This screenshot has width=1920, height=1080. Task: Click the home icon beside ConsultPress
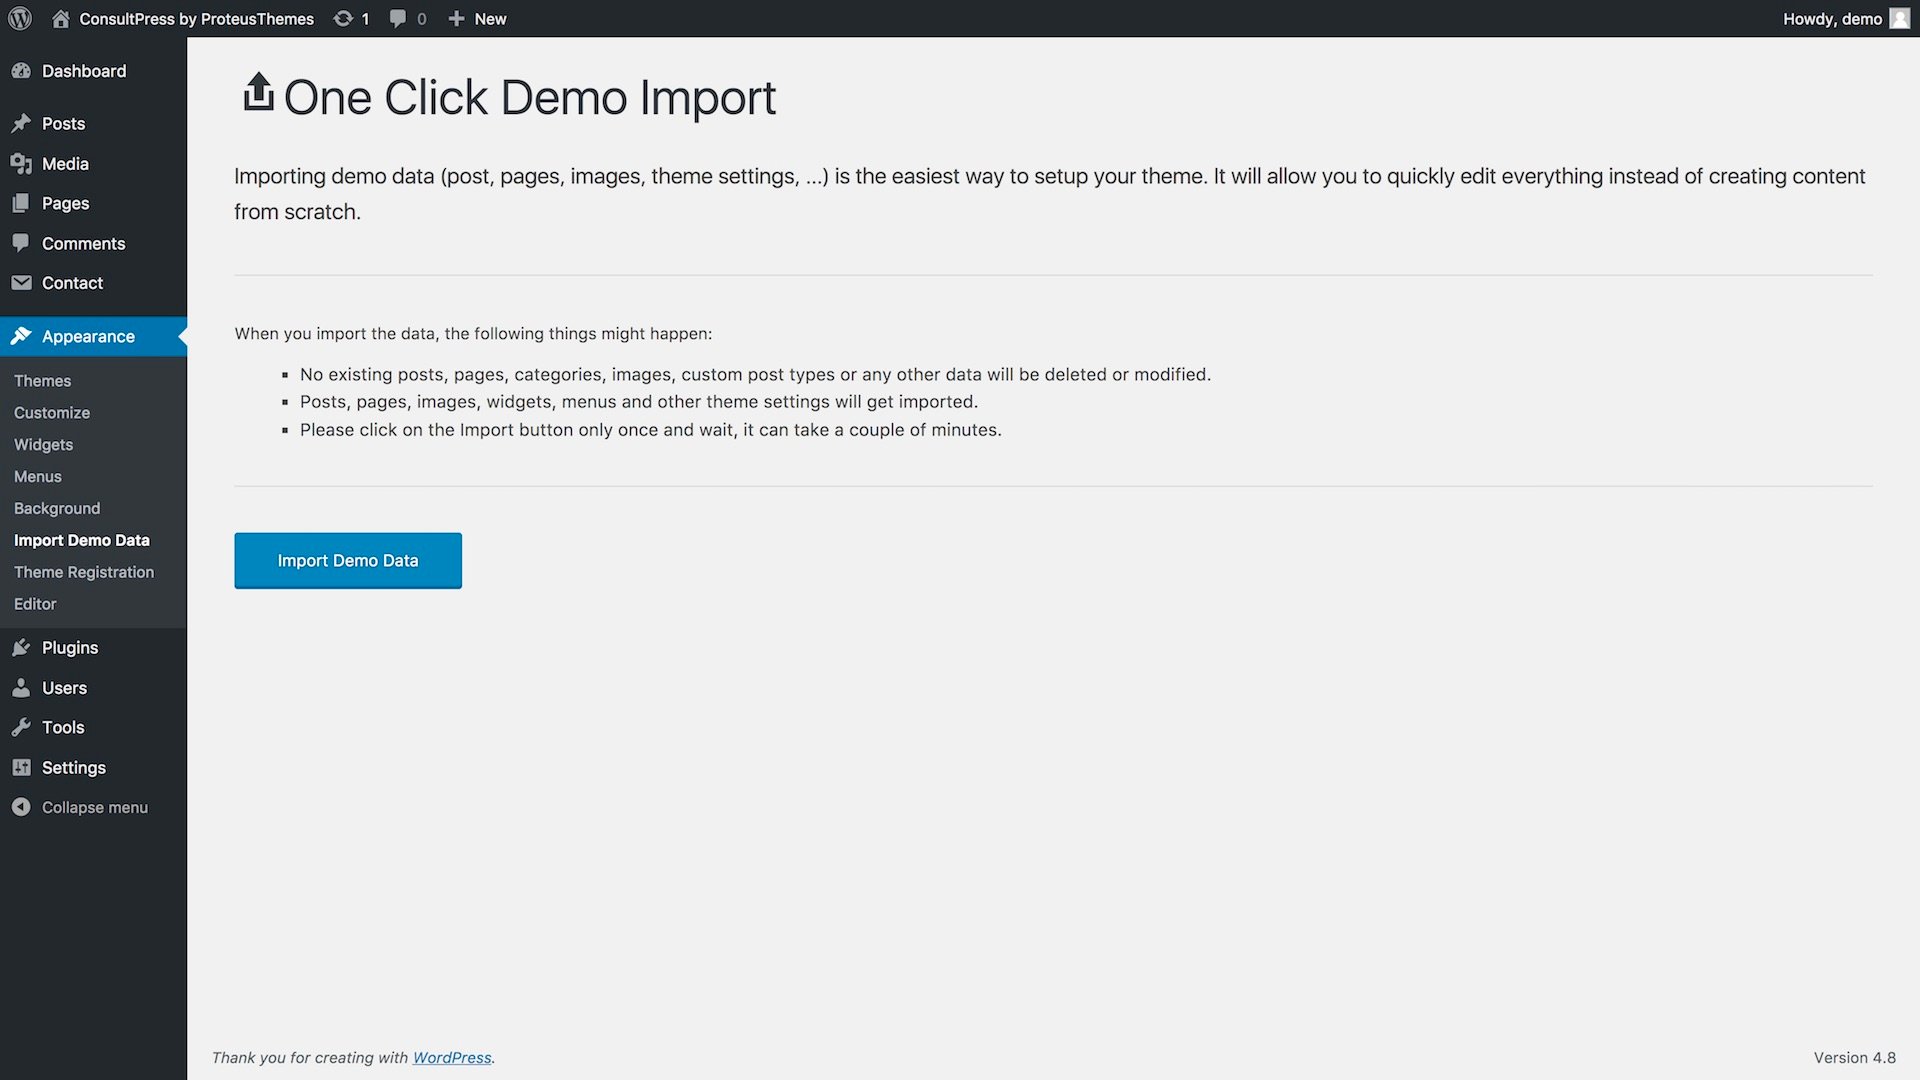pyautogui.click(x=61, y=18)
